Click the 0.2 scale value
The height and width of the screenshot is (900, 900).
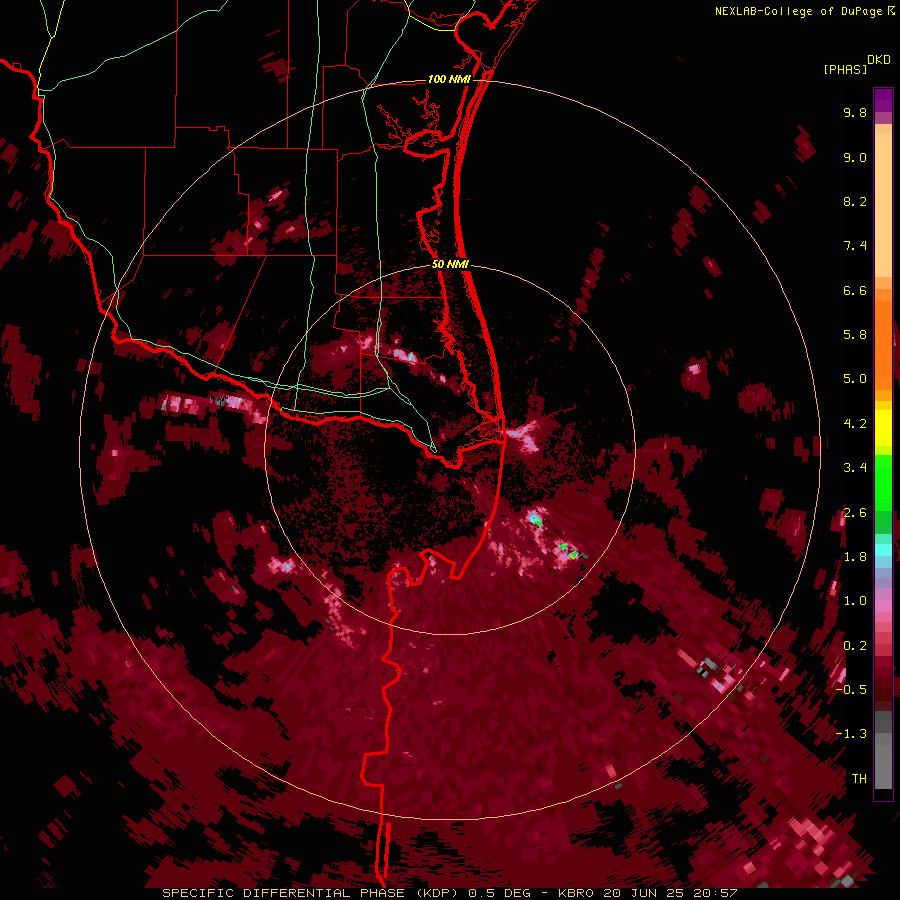855,646
